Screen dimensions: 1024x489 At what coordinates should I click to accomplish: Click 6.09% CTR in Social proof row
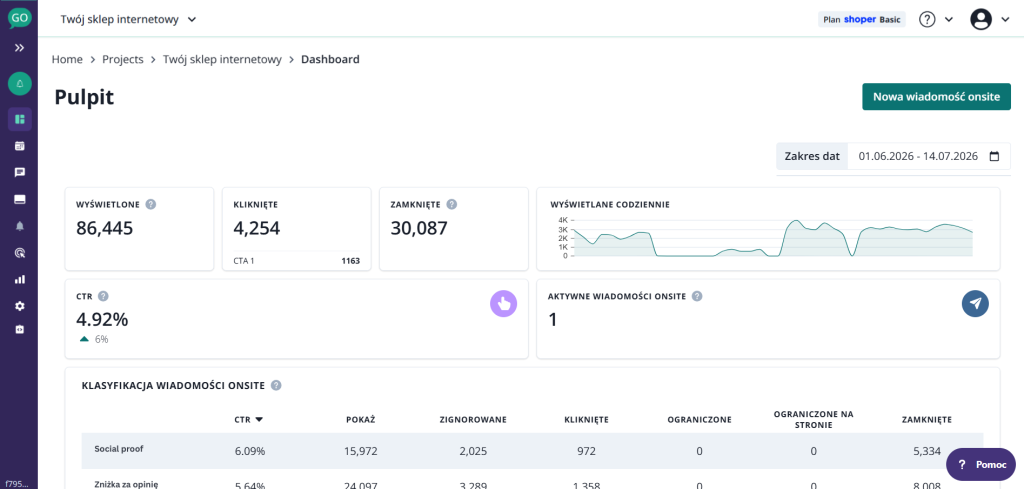coord(249,451)
